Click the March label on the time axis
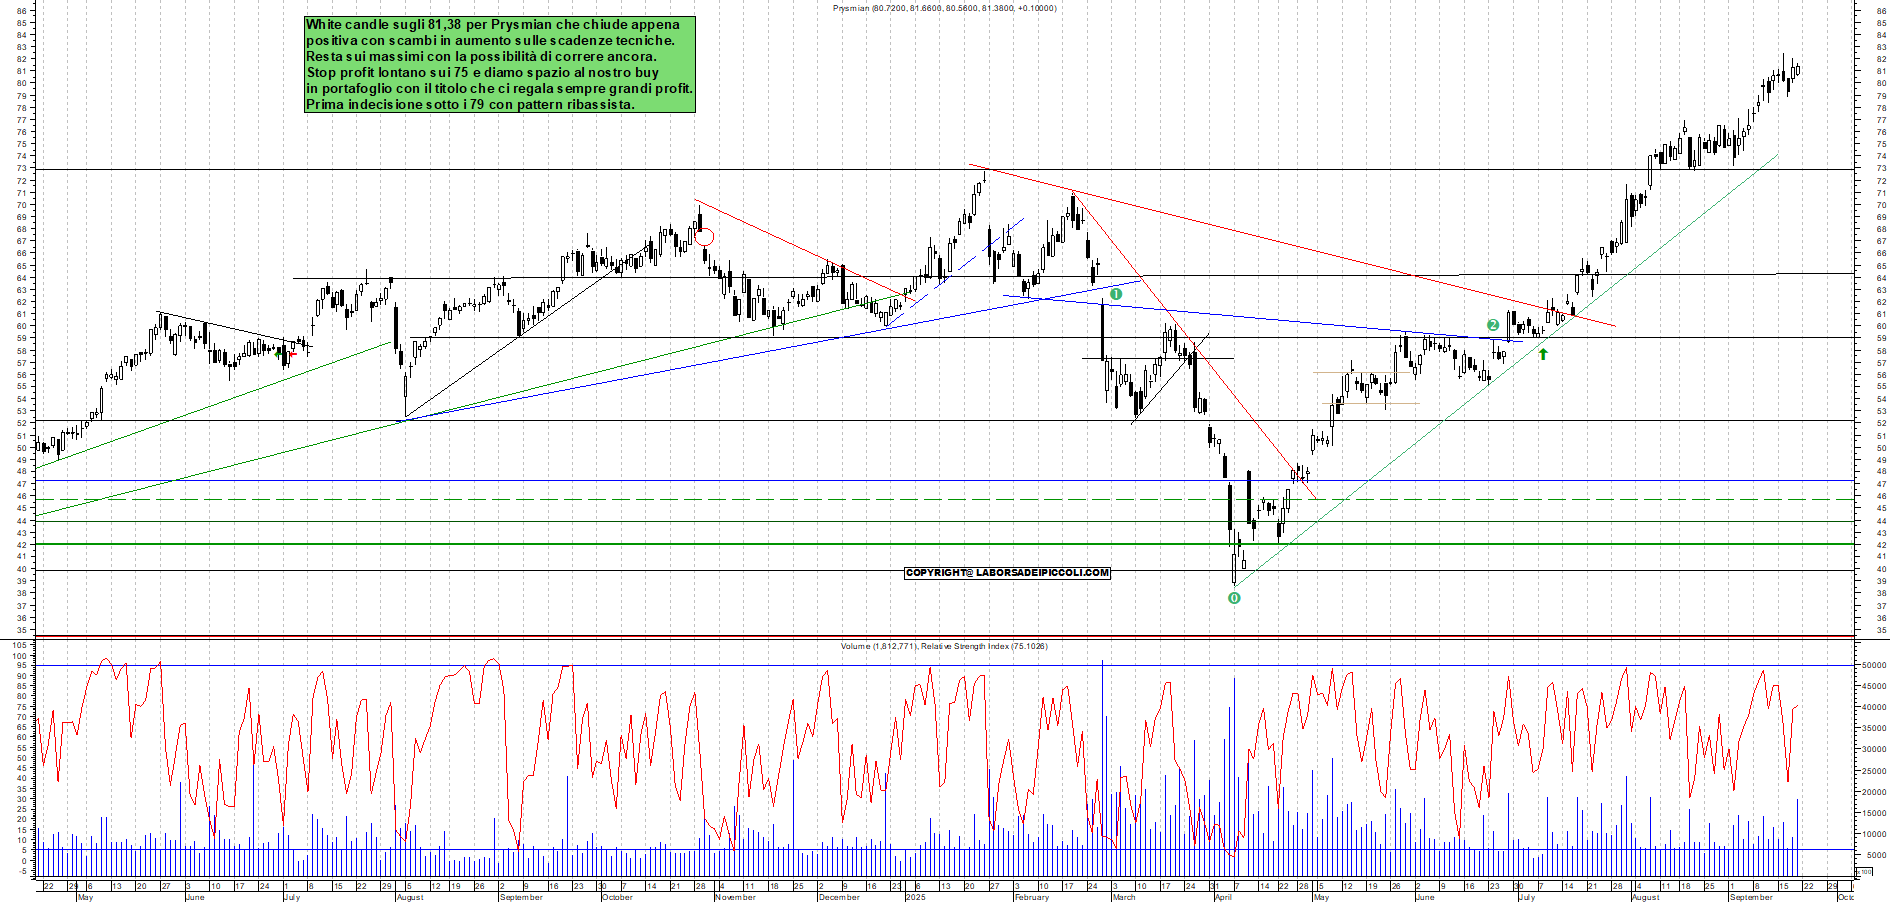The height and width of the screenshot is (902, 1890). [1124, 897]
